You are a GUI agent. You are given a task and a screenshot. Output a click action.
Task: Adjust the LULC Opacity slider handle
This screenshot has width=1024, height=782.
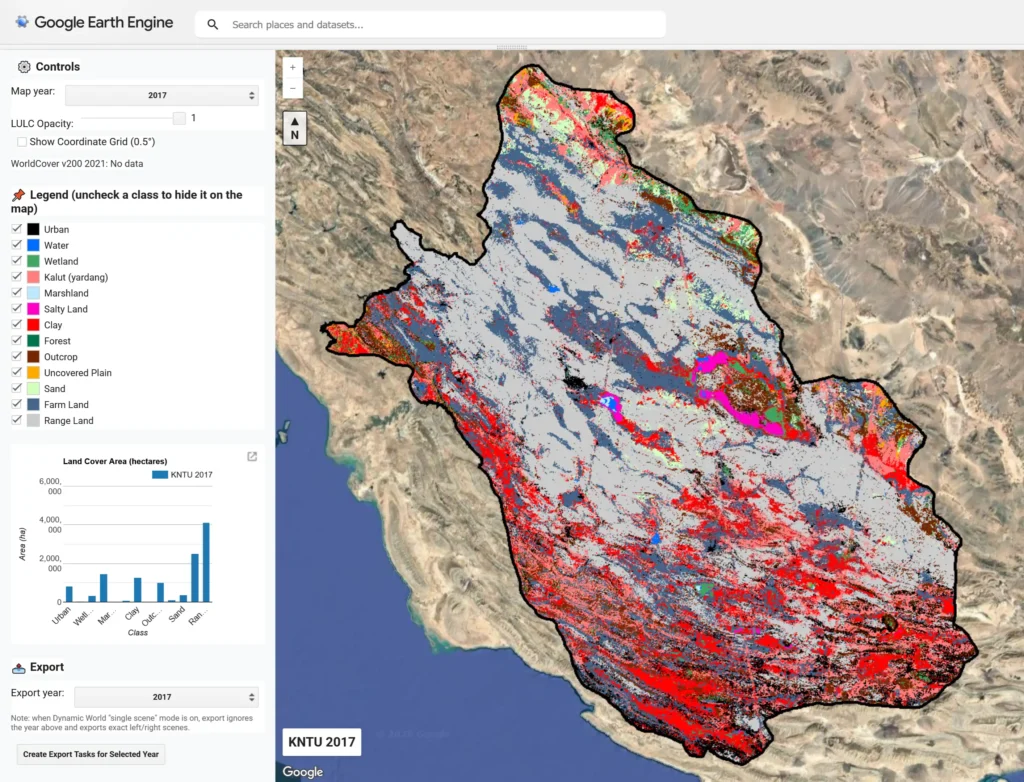(179, 118)
